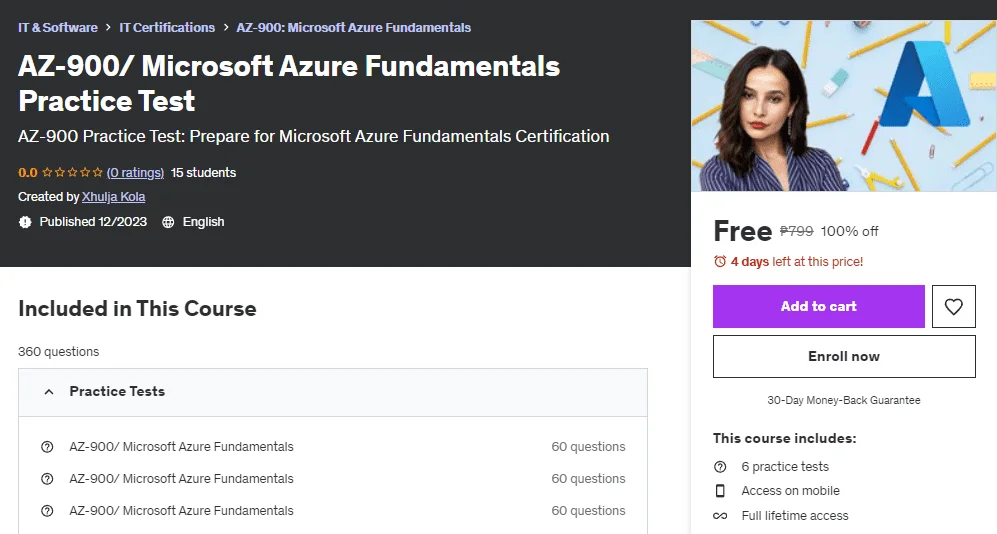Click the This course includes: heading
The width and height of the screenshot is (997, 534).
[785, 438]
